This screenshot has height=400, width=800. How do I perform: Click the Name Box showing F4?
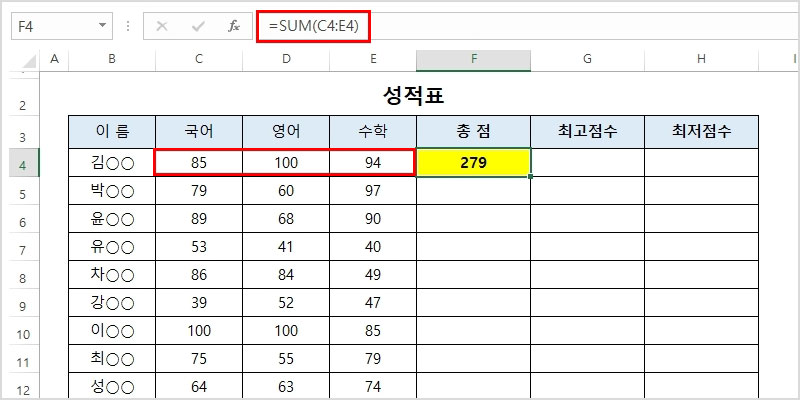(61, 26)
